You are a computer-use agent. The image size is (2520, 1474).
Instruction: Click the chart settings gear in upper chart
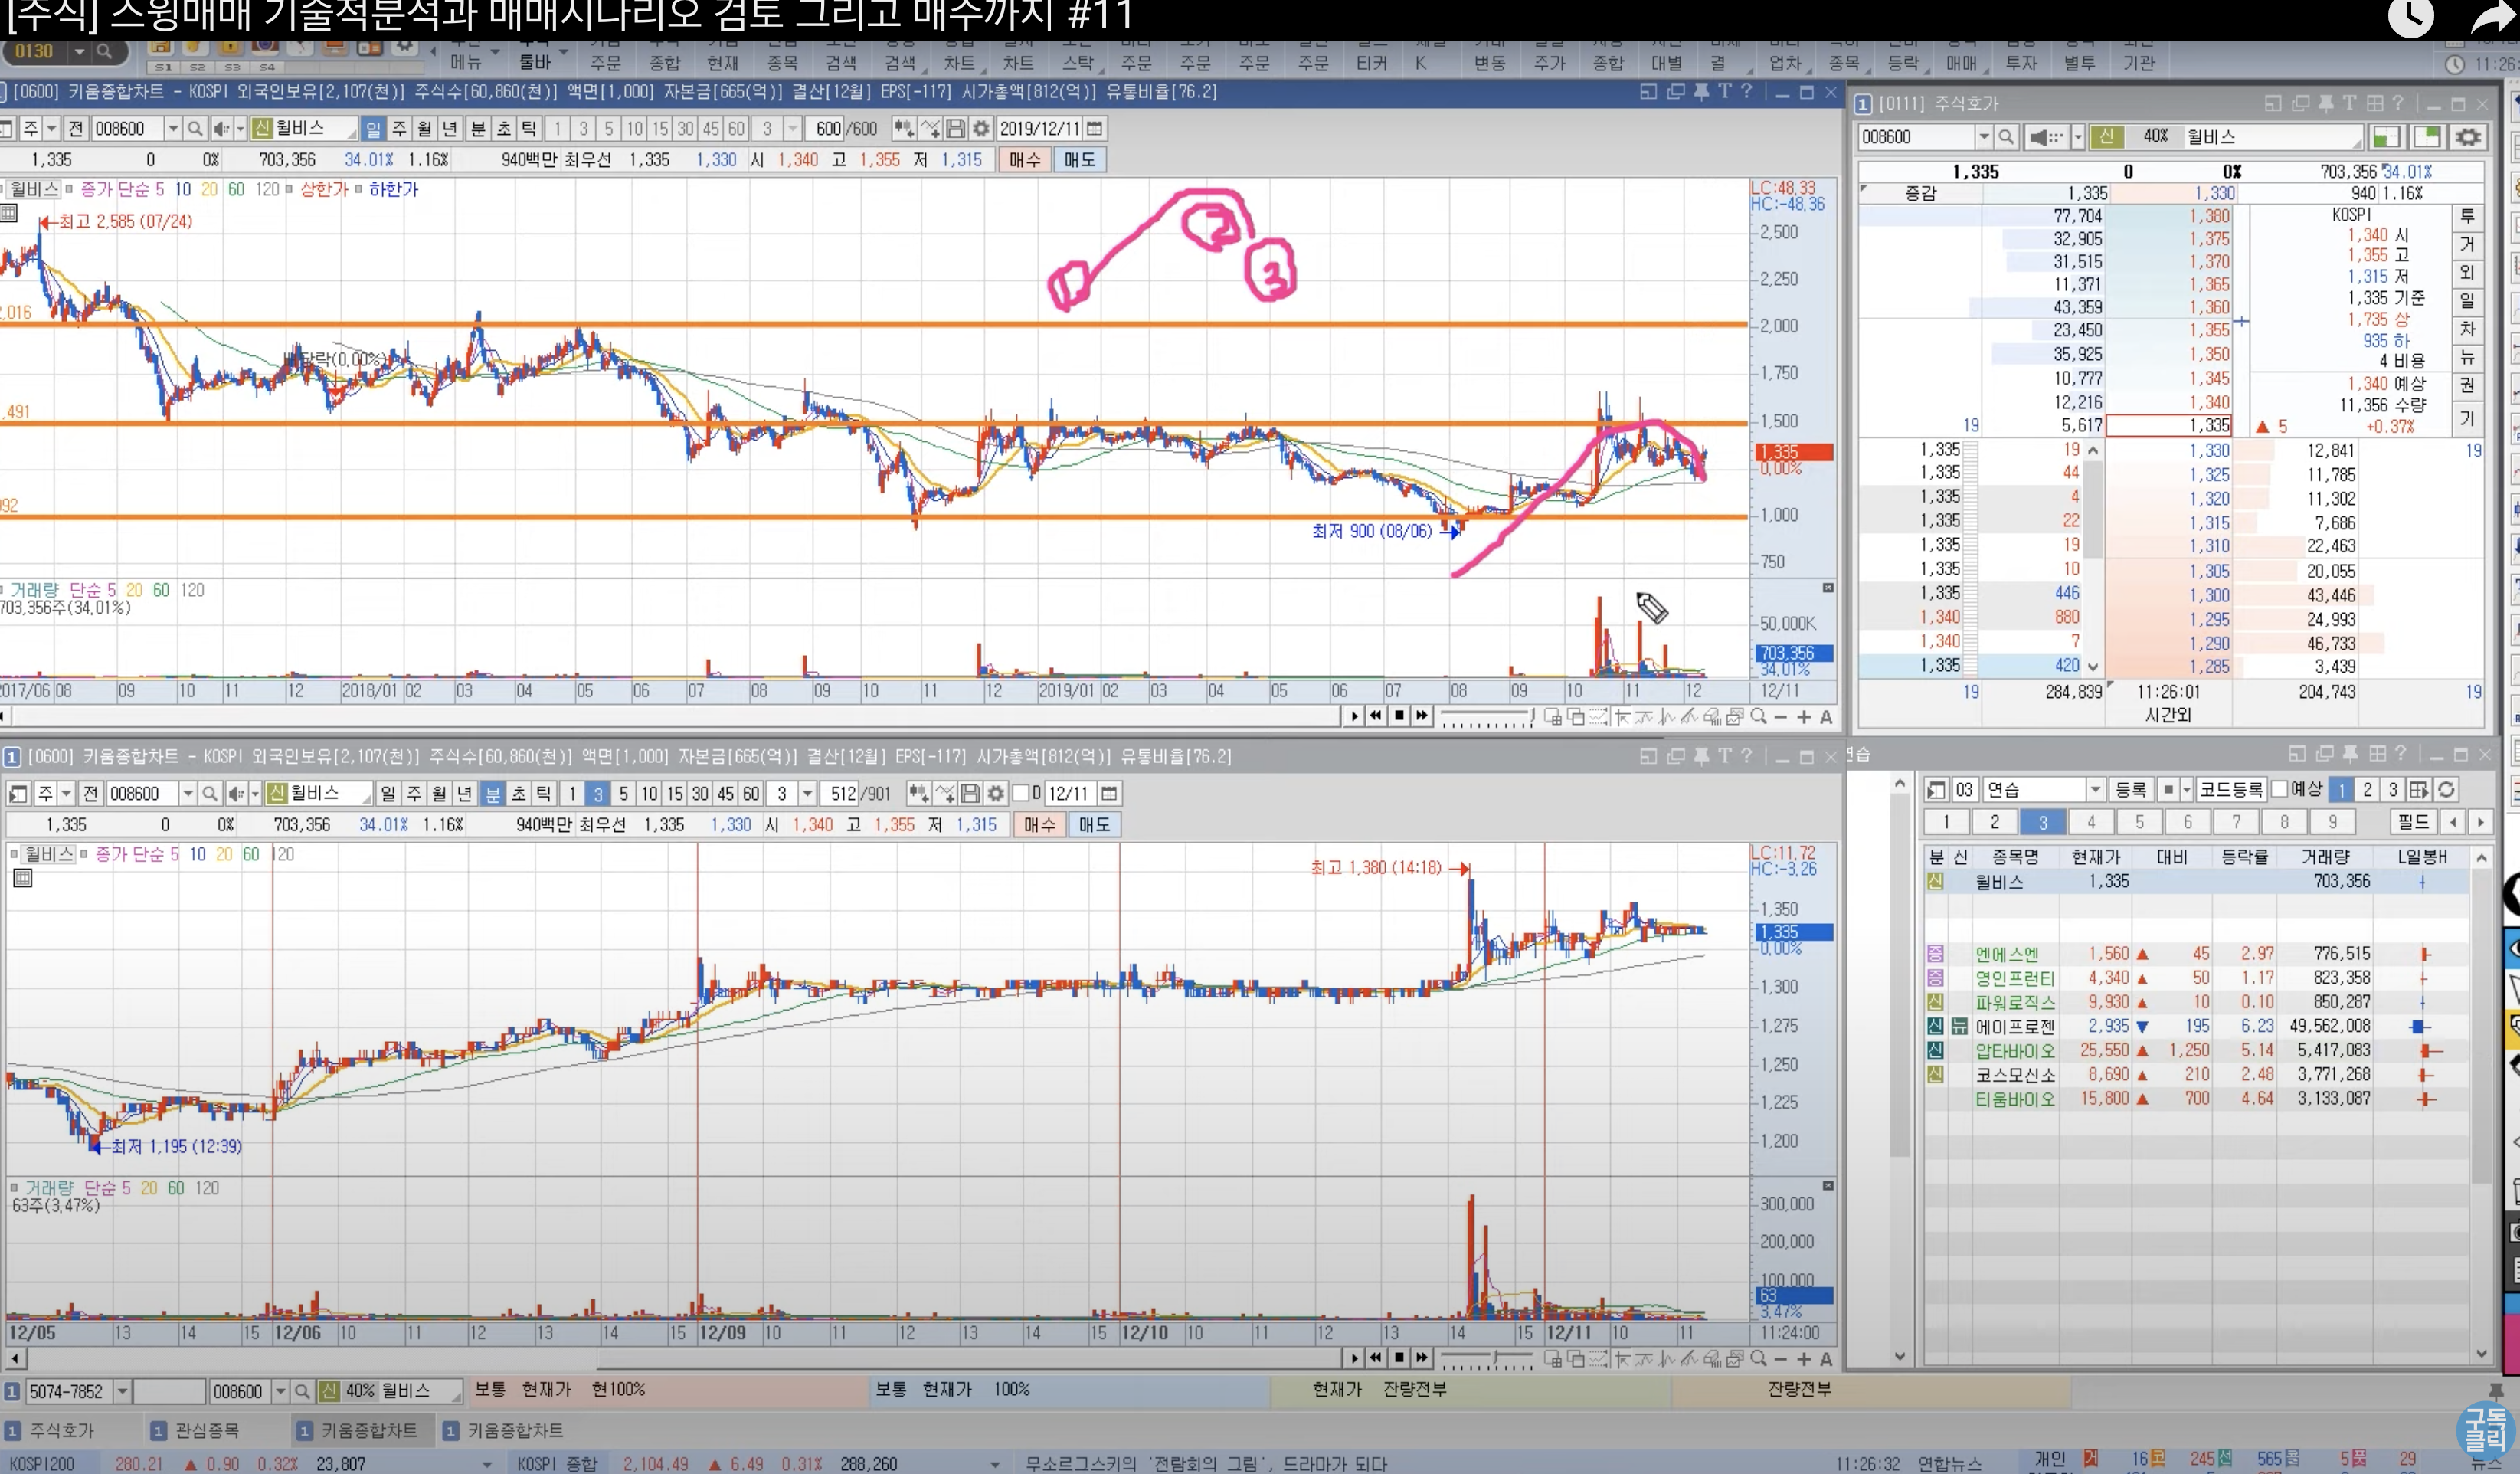pyautogui.click(x=981, y=129)
